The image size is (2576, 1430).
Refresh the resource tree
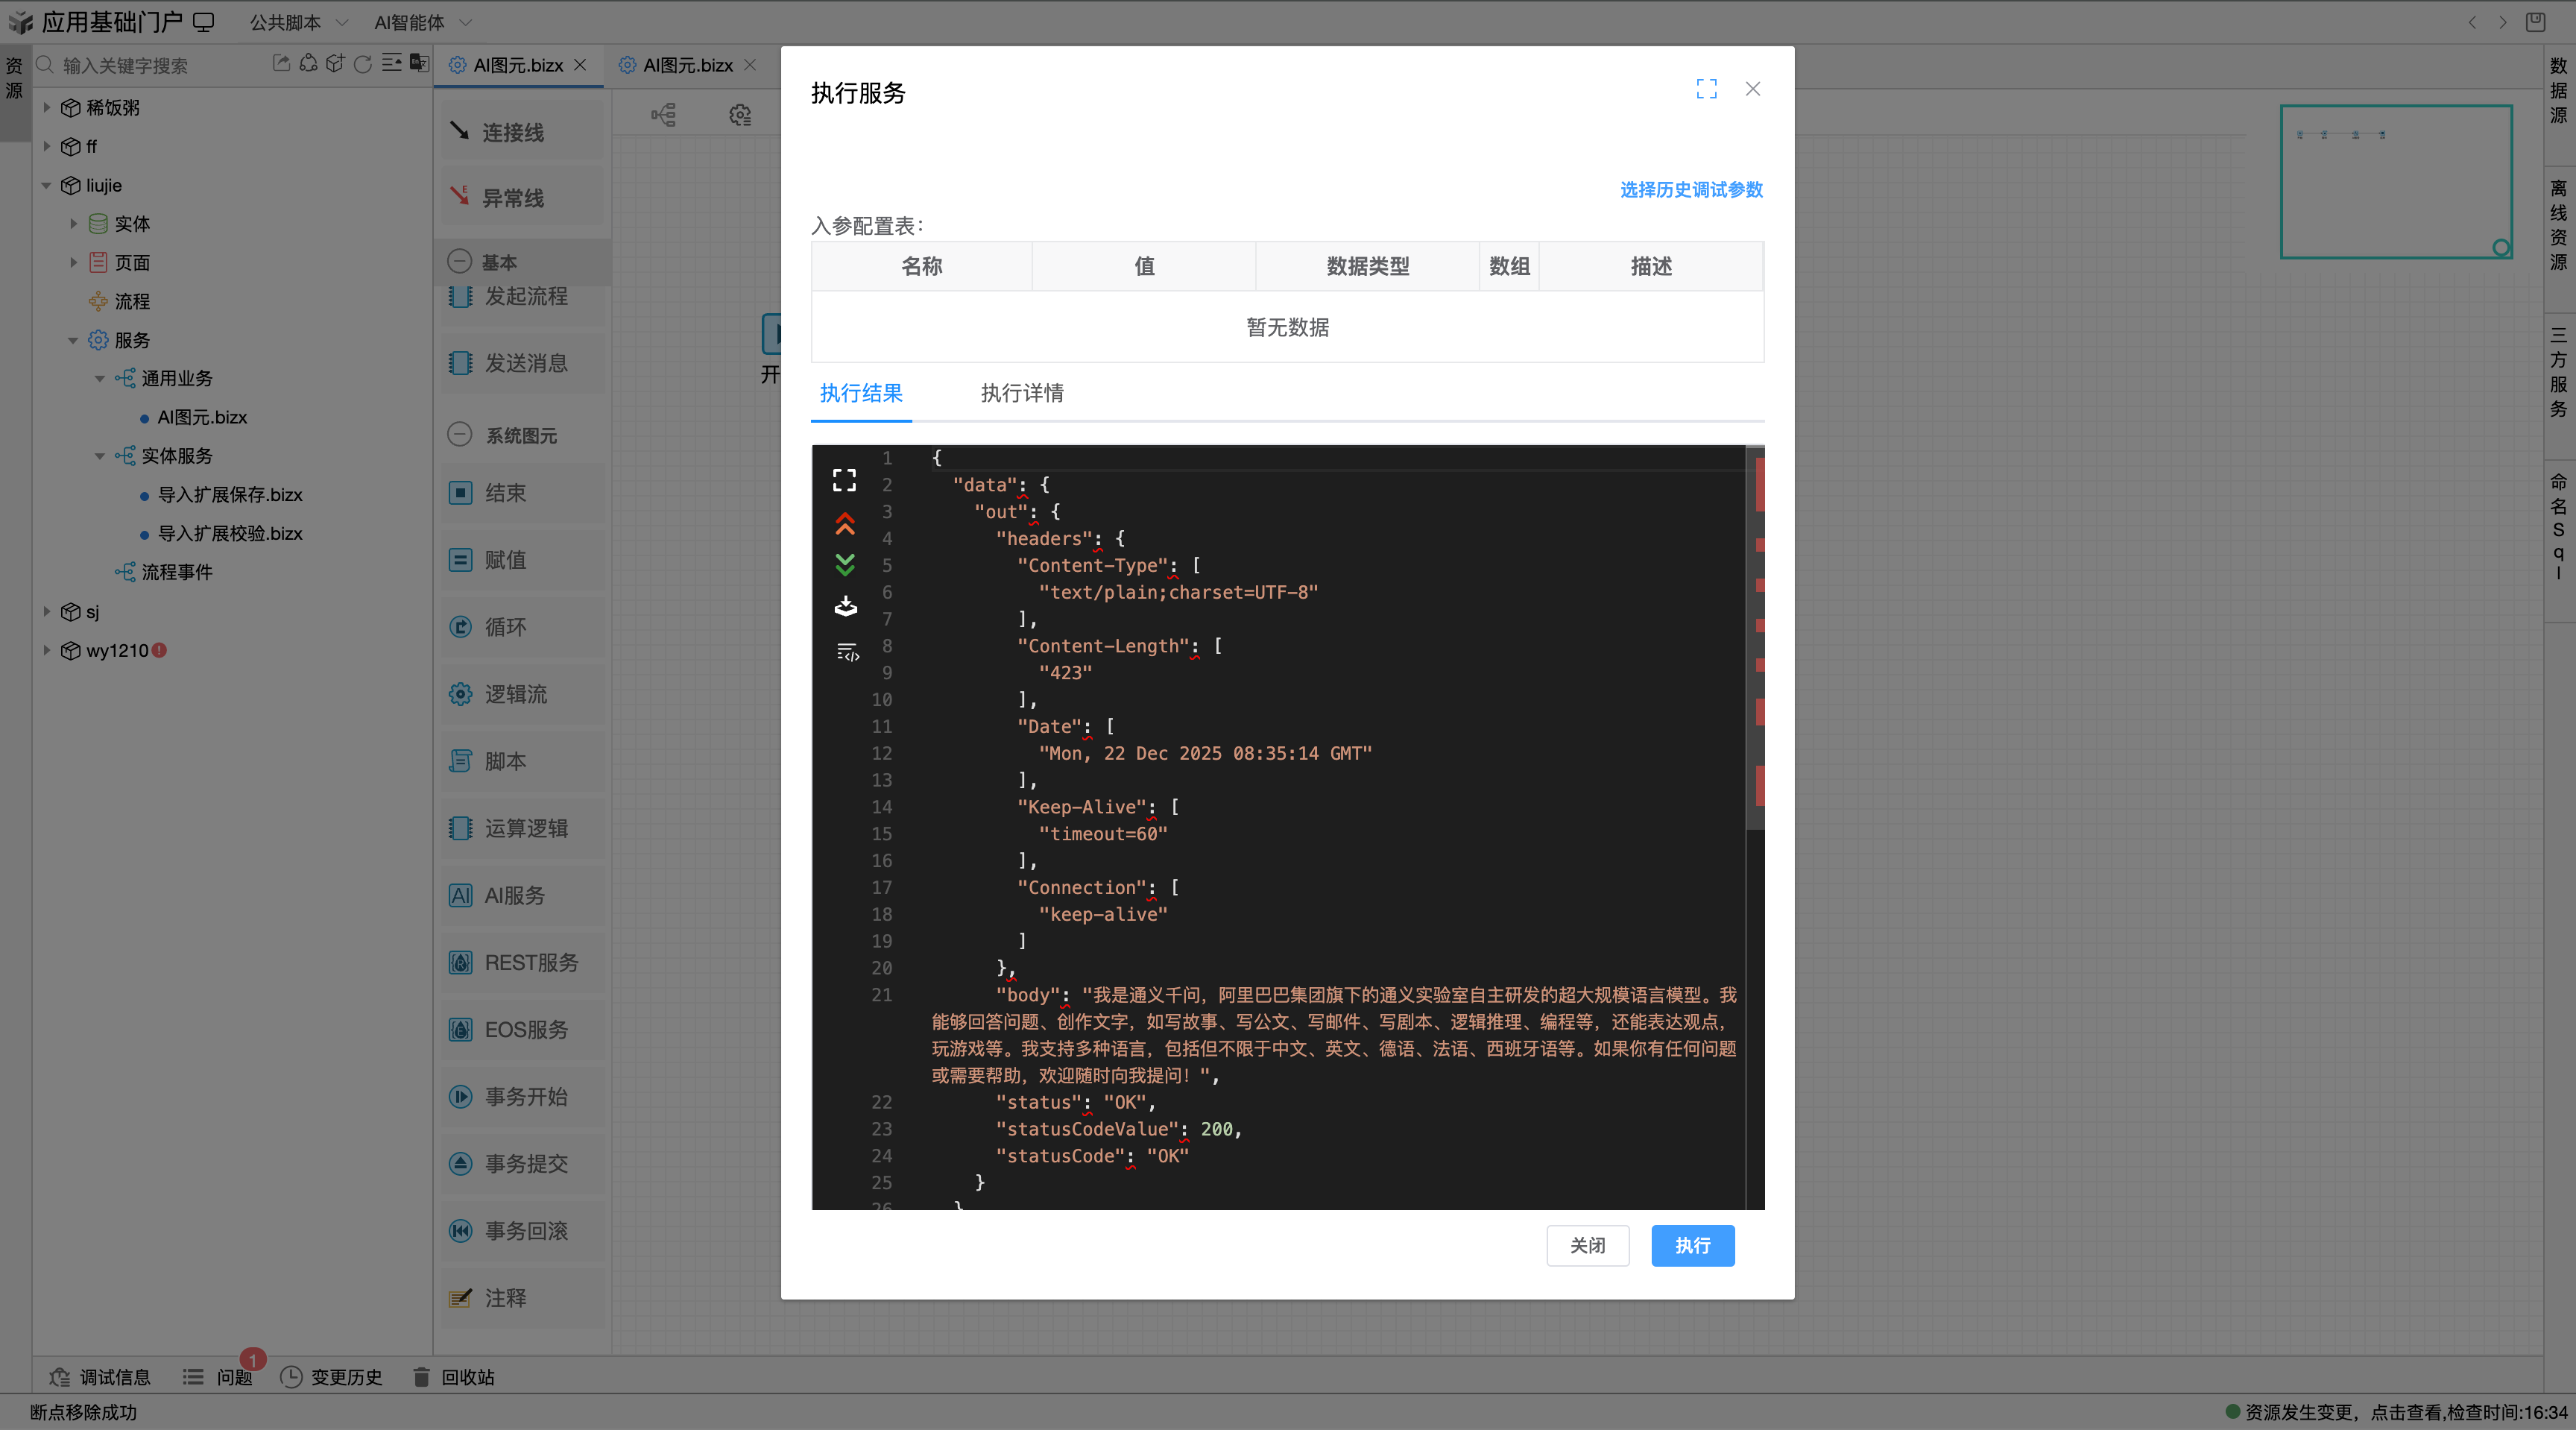click(x=362, y=64)
